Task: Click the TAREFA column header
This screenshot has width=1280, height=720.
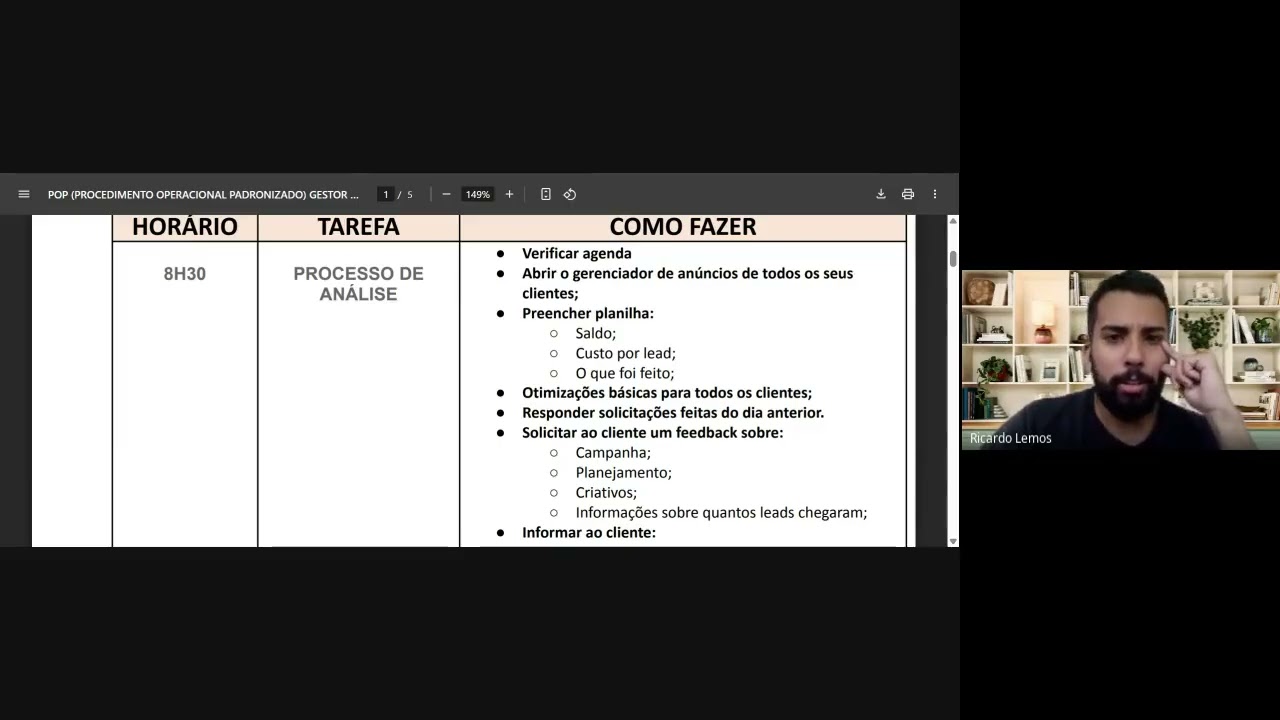Action: 358,227
